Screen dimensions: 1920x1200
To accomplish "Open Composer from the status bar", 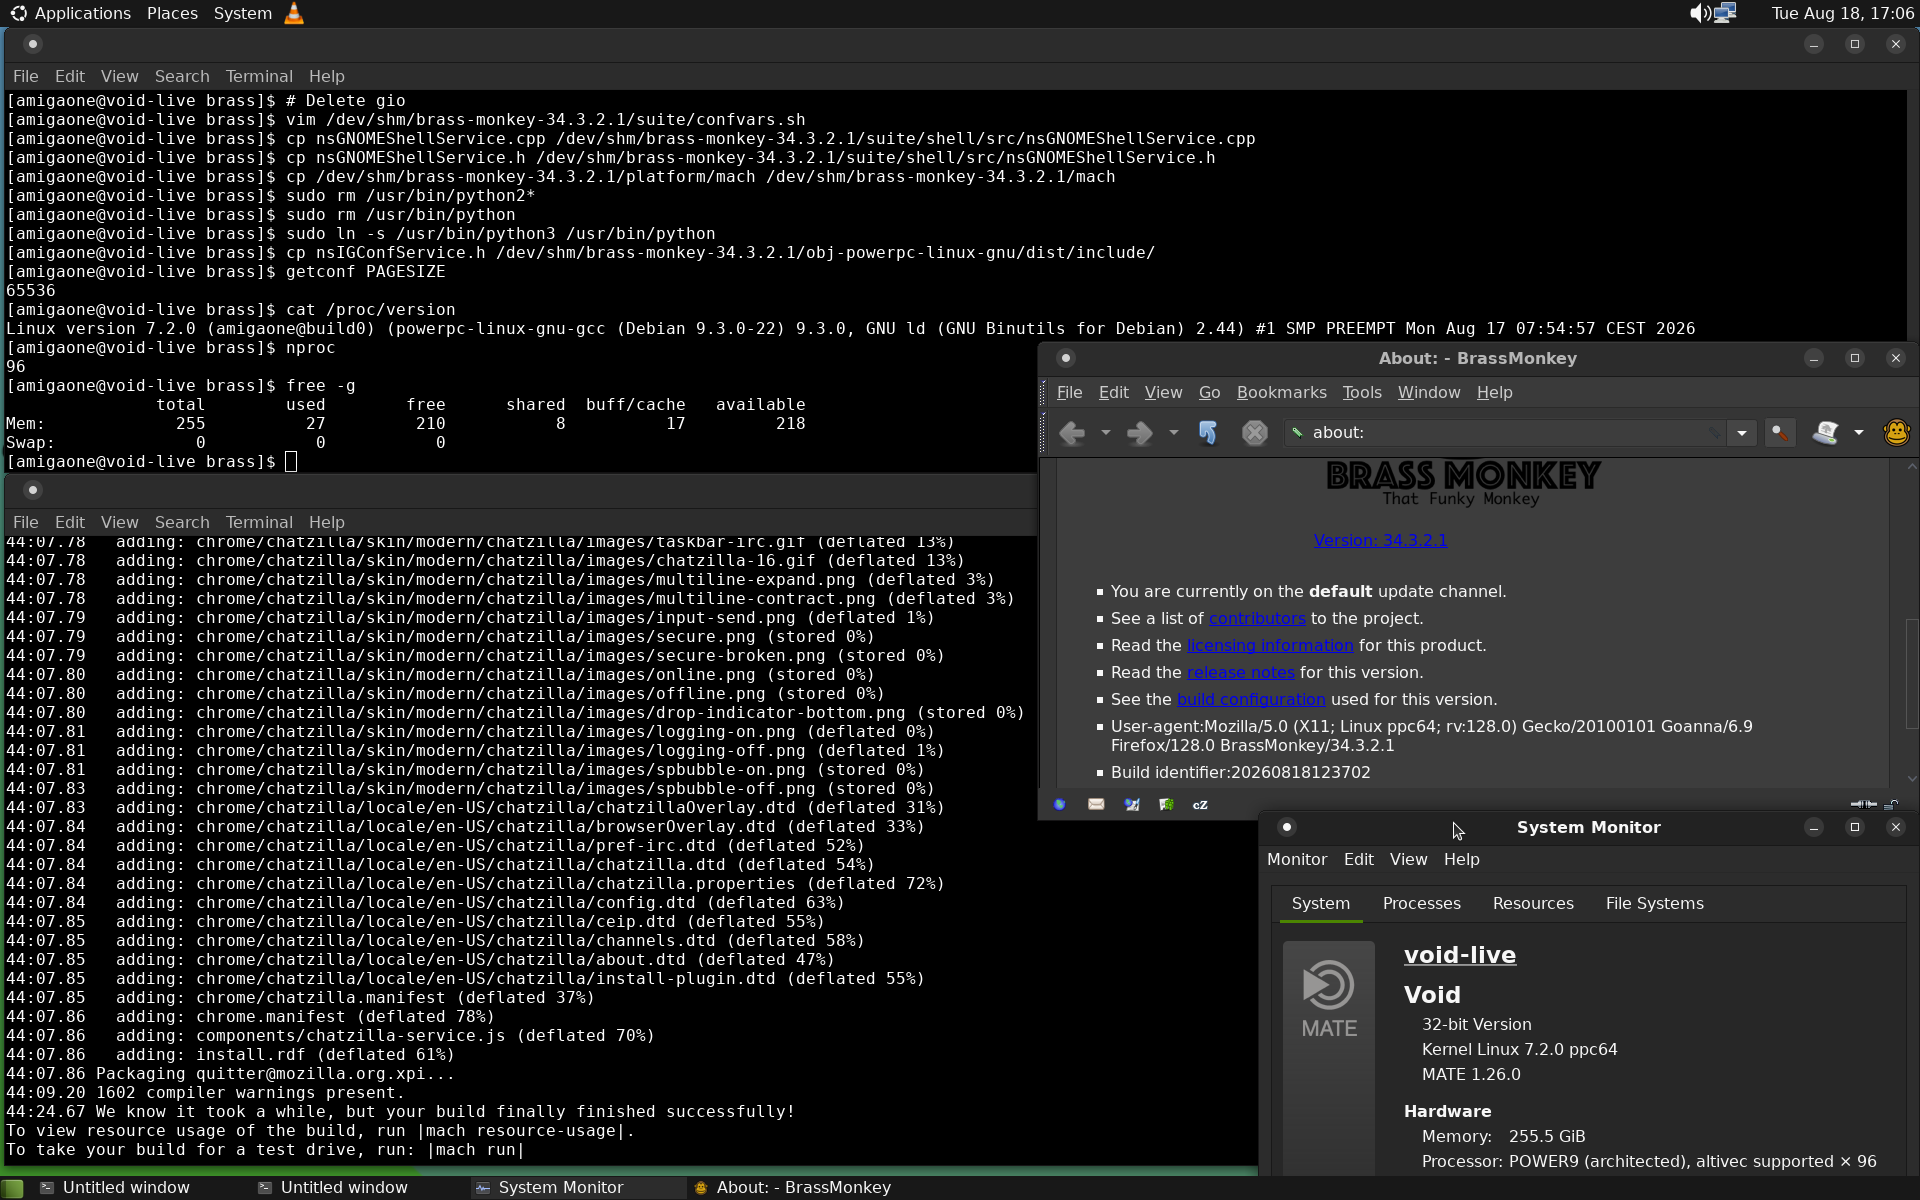I will click(1131, 804).
